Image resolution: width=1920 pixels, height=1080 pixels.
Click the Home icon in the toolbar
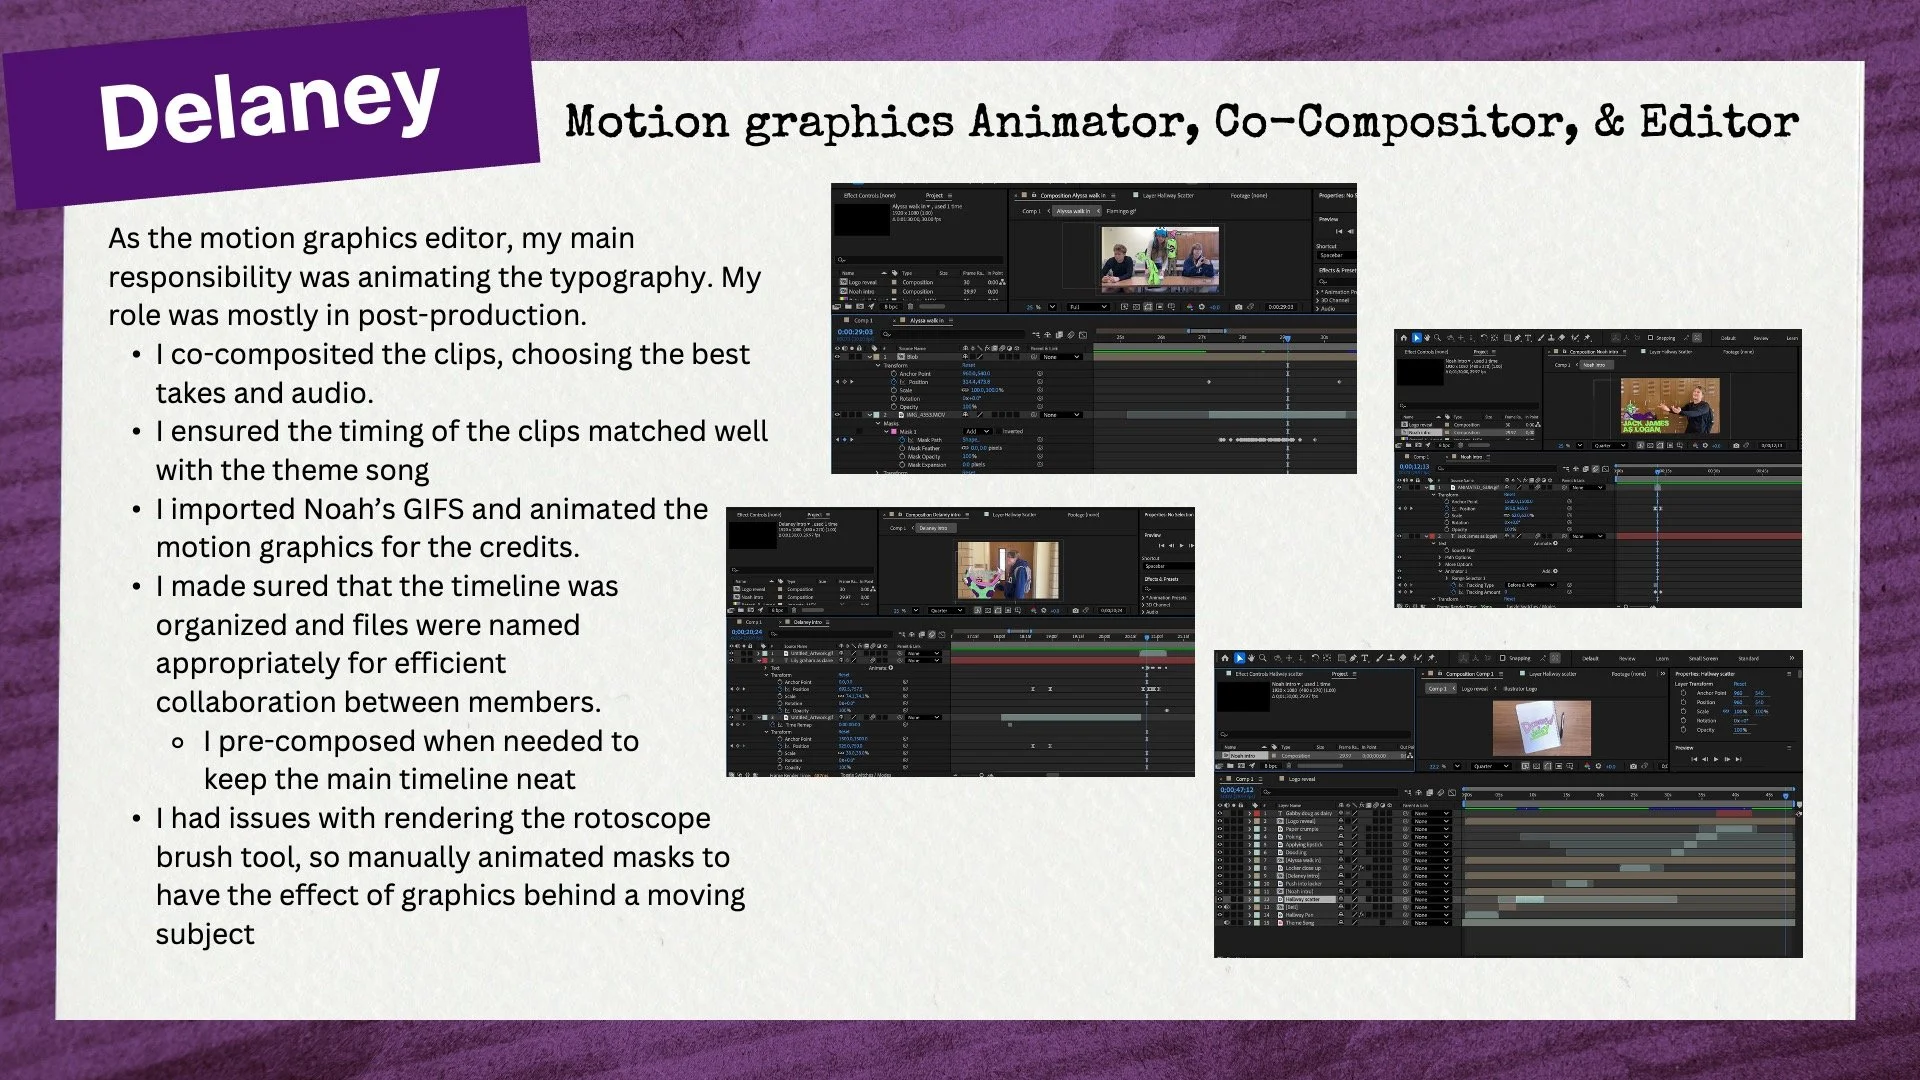pos(1226,658)
